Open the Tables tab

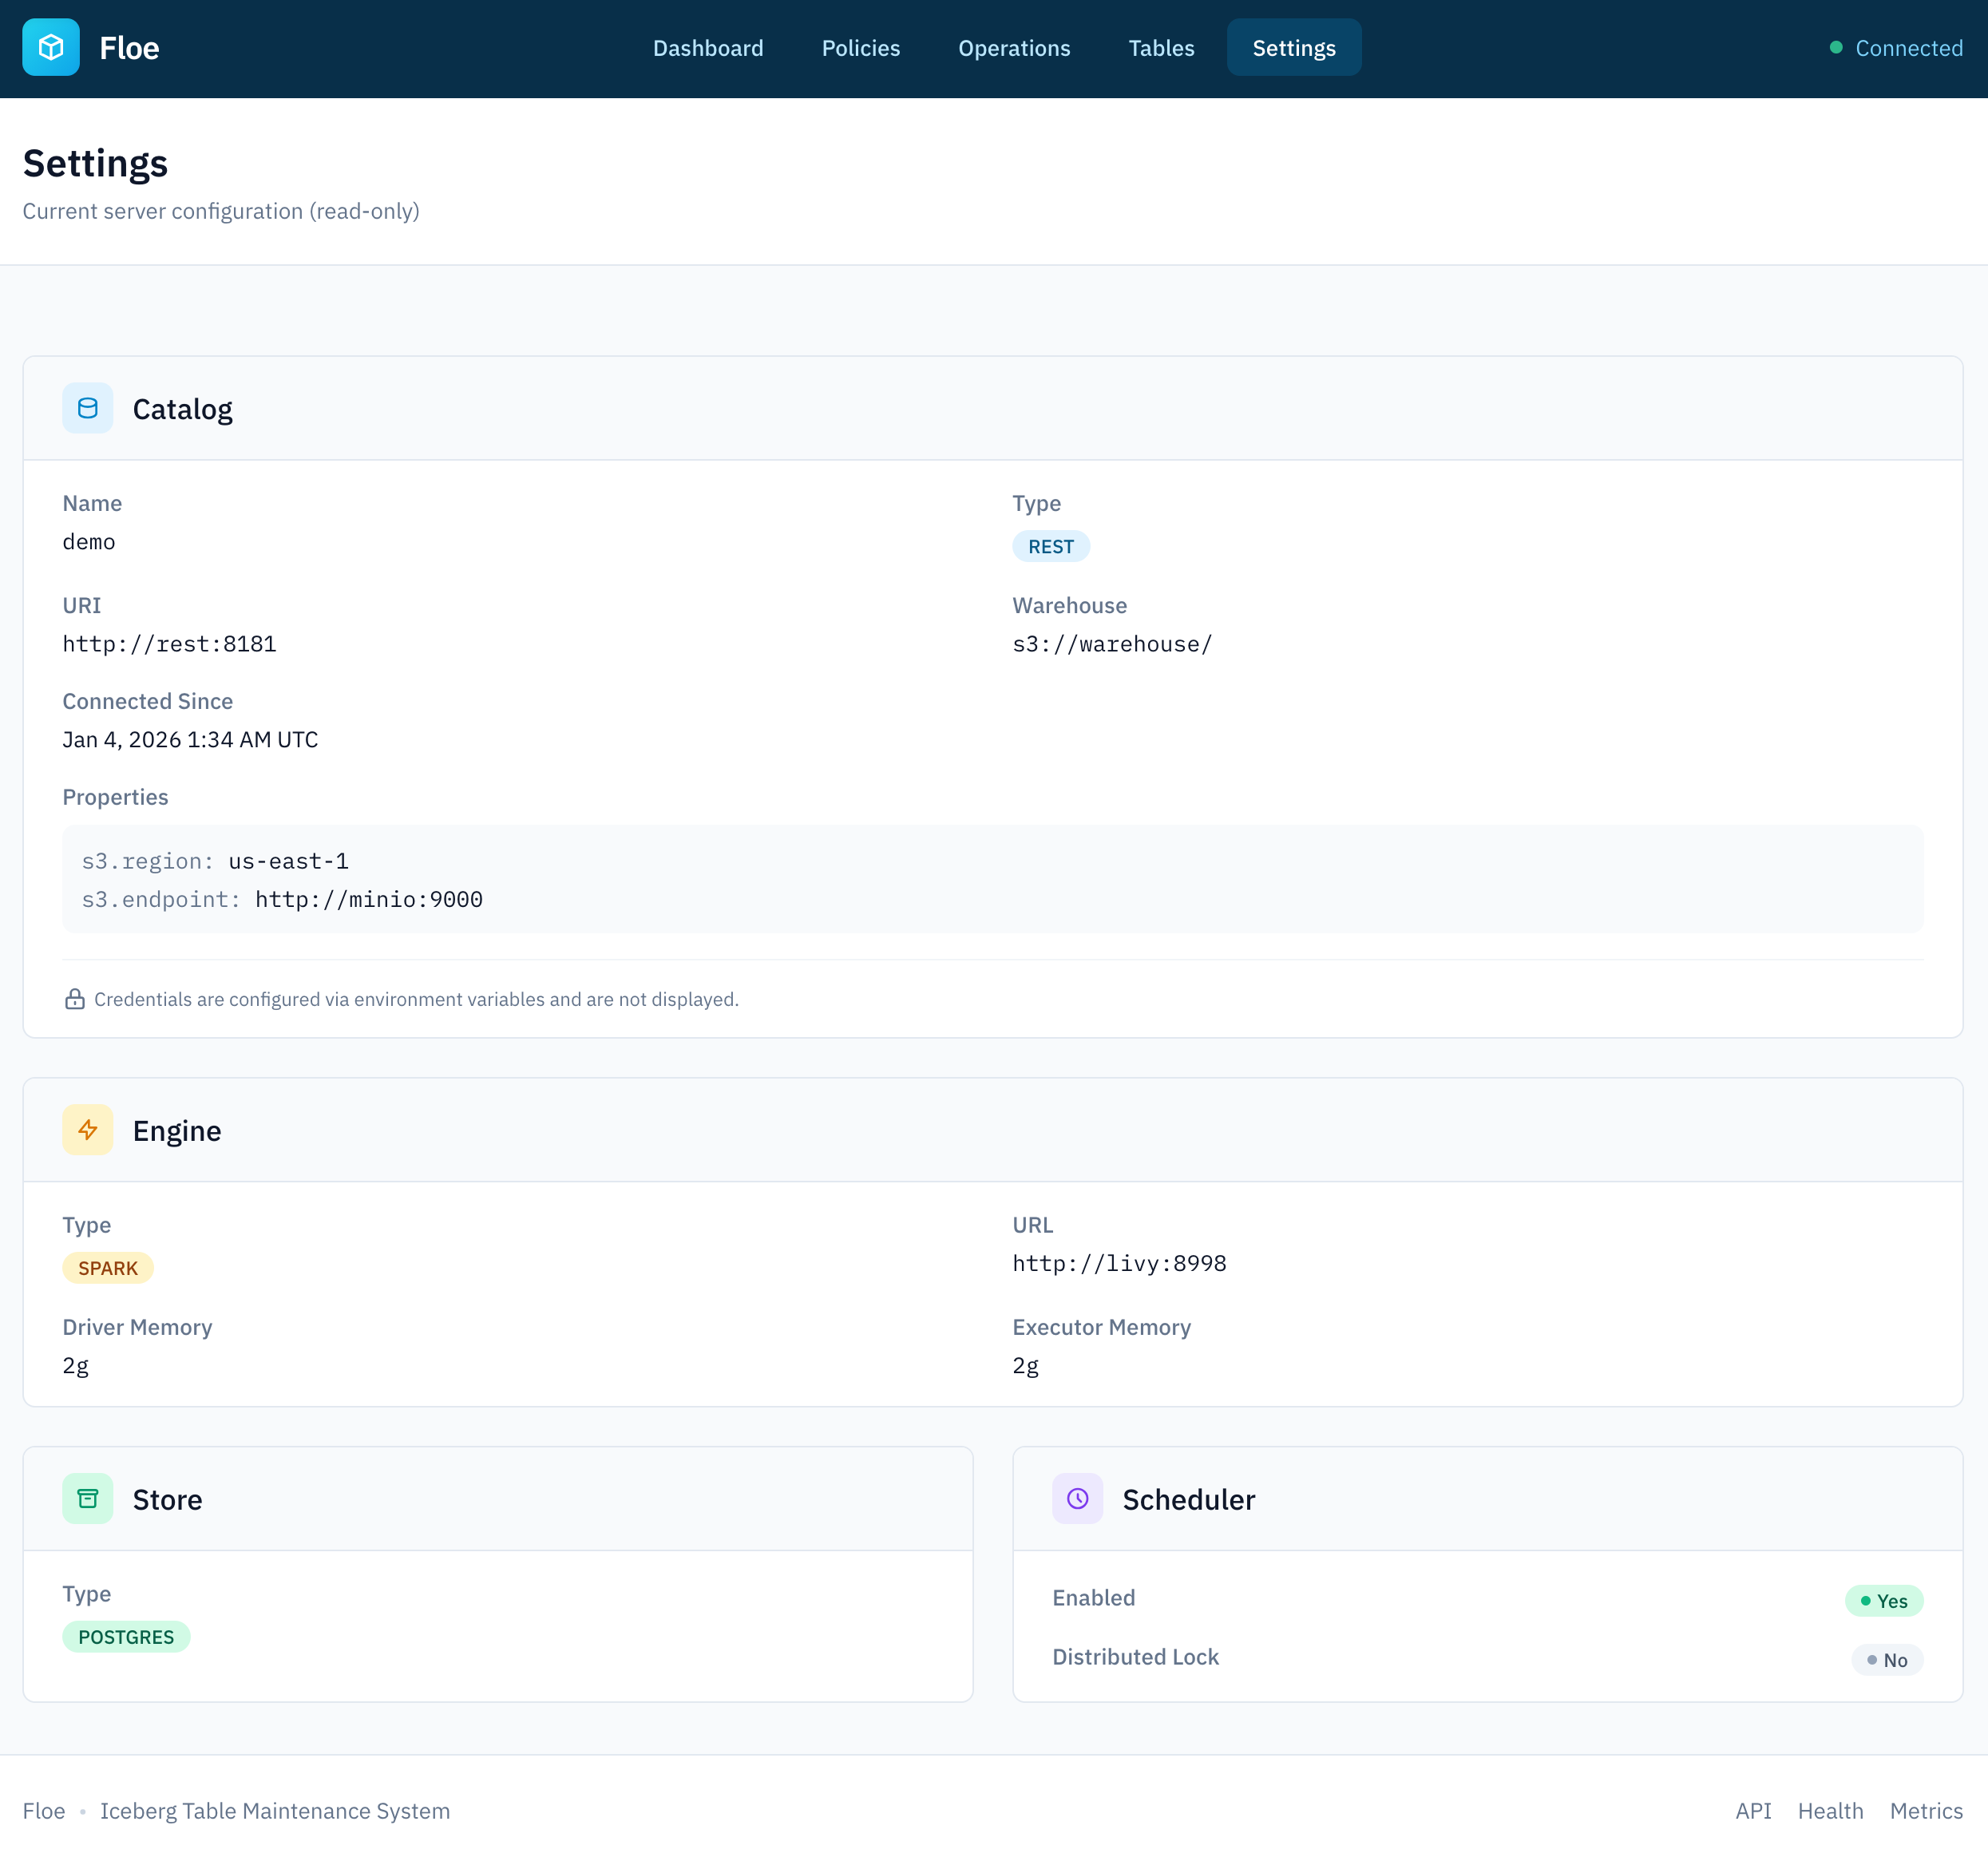click(x=1161, y=48)
